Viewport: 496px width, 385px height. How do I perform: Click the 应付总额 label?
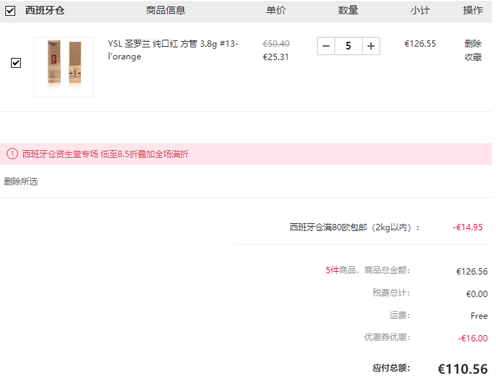coord(391,368)
